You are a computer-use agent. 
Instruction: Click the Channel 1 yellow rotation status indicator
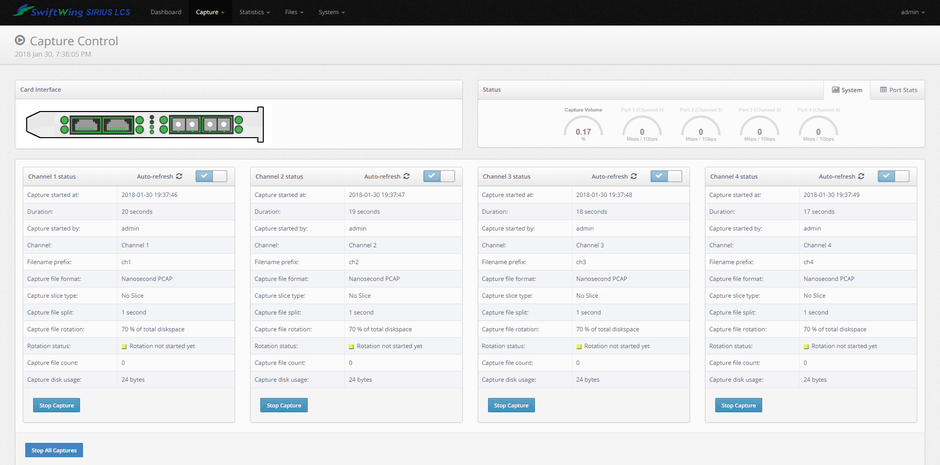(126, 346)
